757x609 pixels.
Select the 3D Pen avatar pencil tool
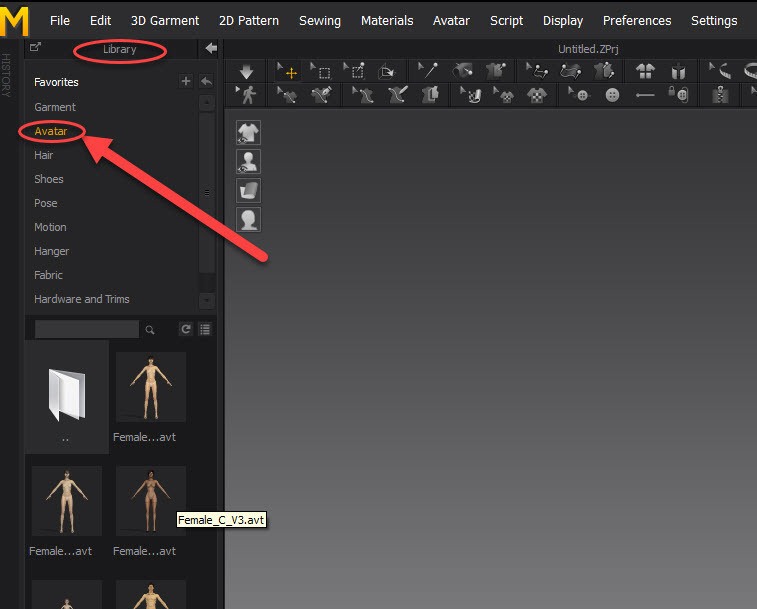(397, 95)
